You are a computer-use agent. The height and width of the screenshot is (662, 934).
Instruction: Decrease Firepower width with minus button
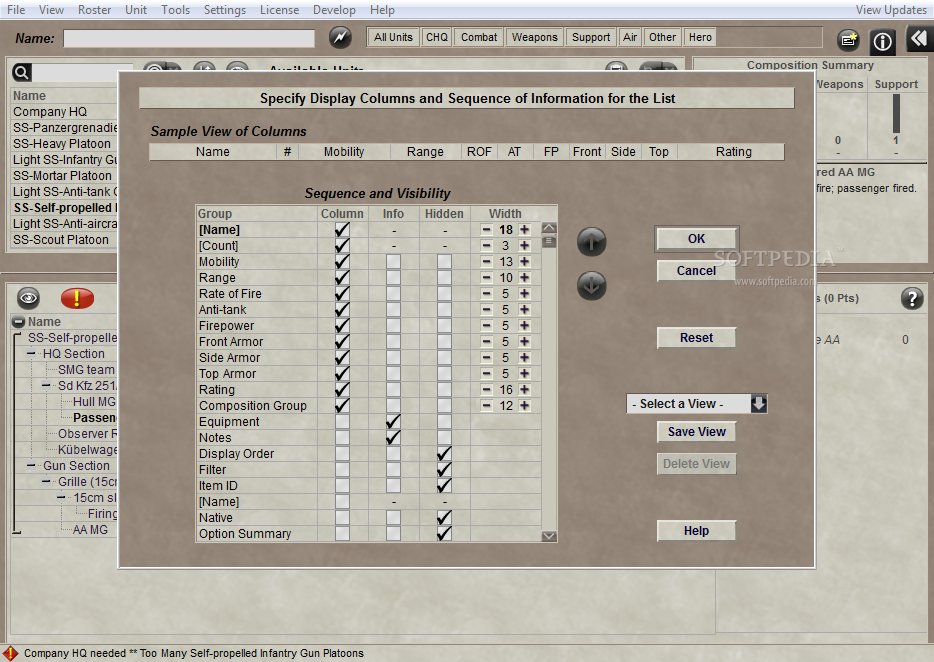(x=487, y=325)
